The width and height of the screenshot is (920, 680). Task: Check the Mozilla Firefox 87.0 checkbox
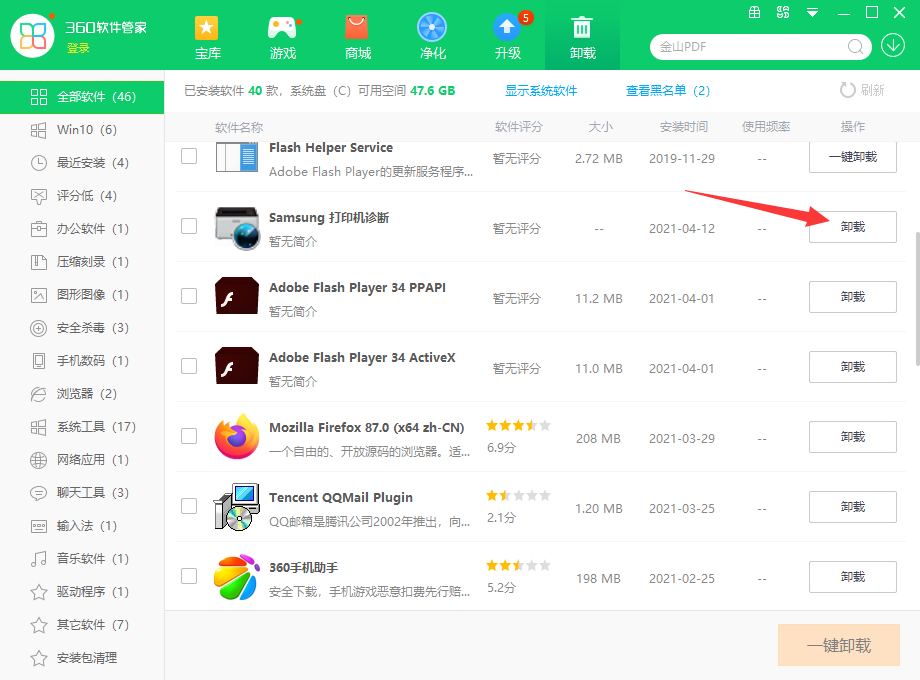(x=189, y=436)
